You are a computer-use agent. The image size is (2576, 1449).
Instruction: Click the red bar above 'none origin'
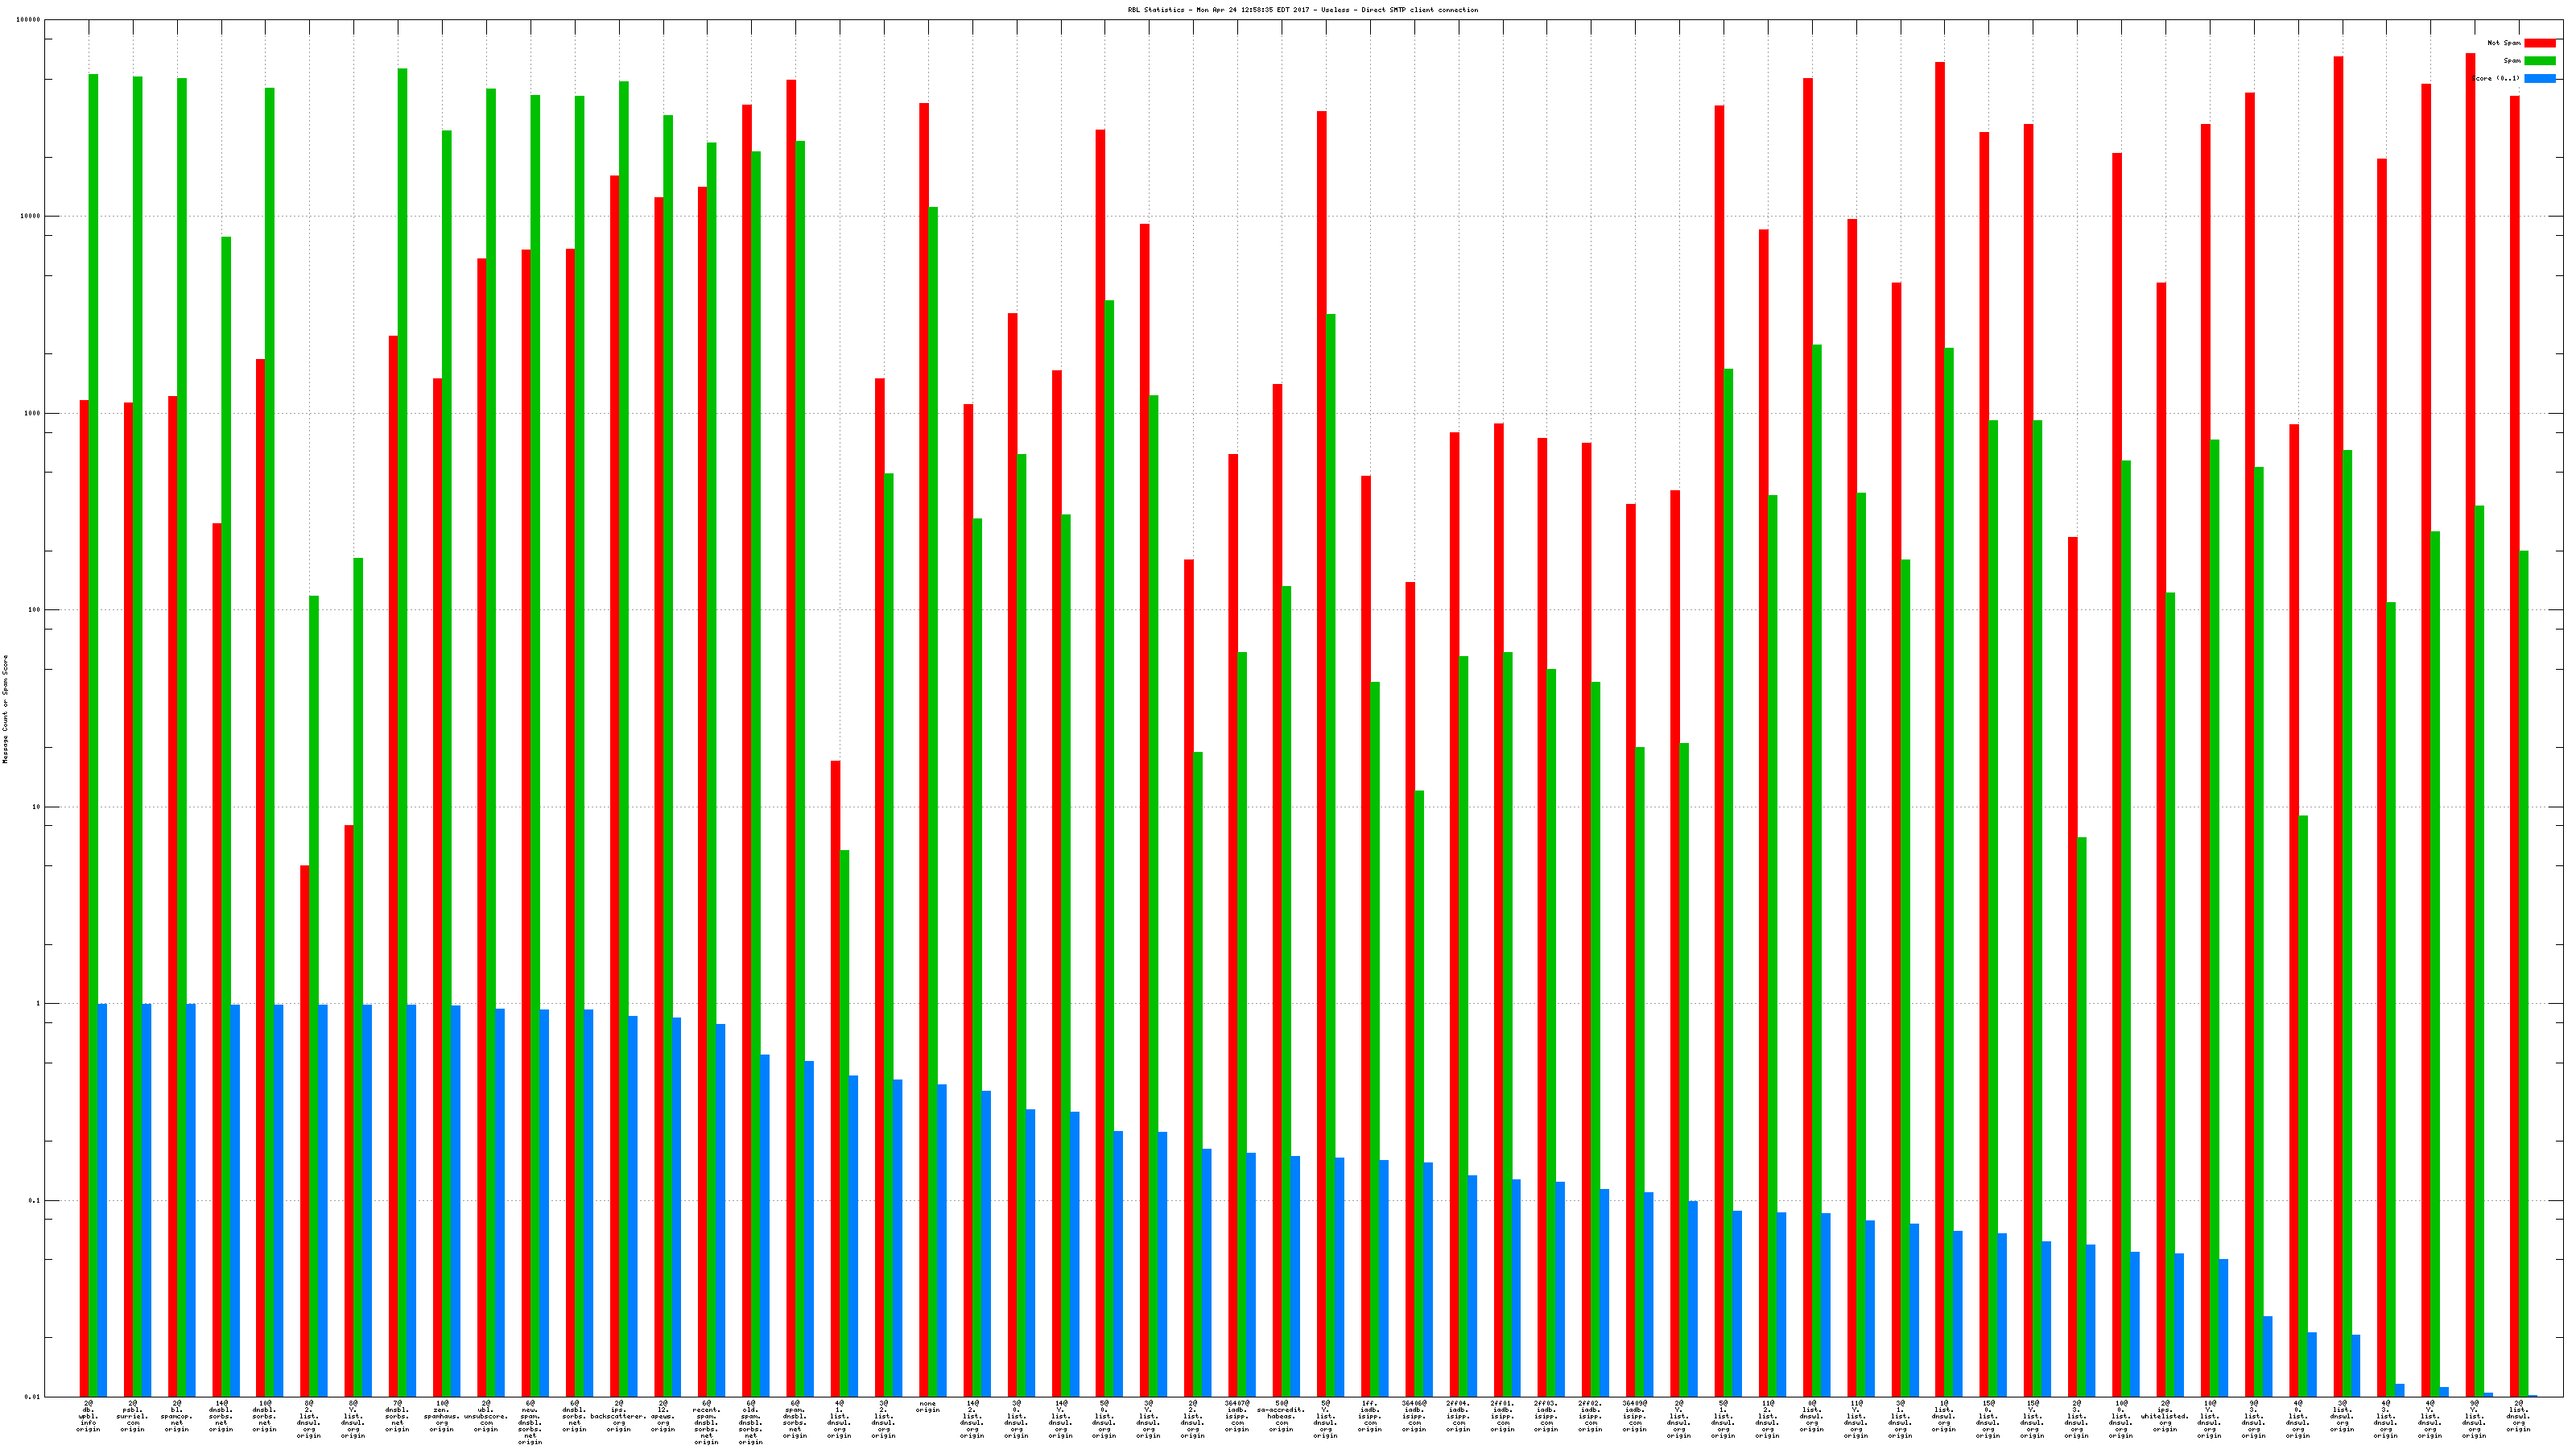pos(923,750)
